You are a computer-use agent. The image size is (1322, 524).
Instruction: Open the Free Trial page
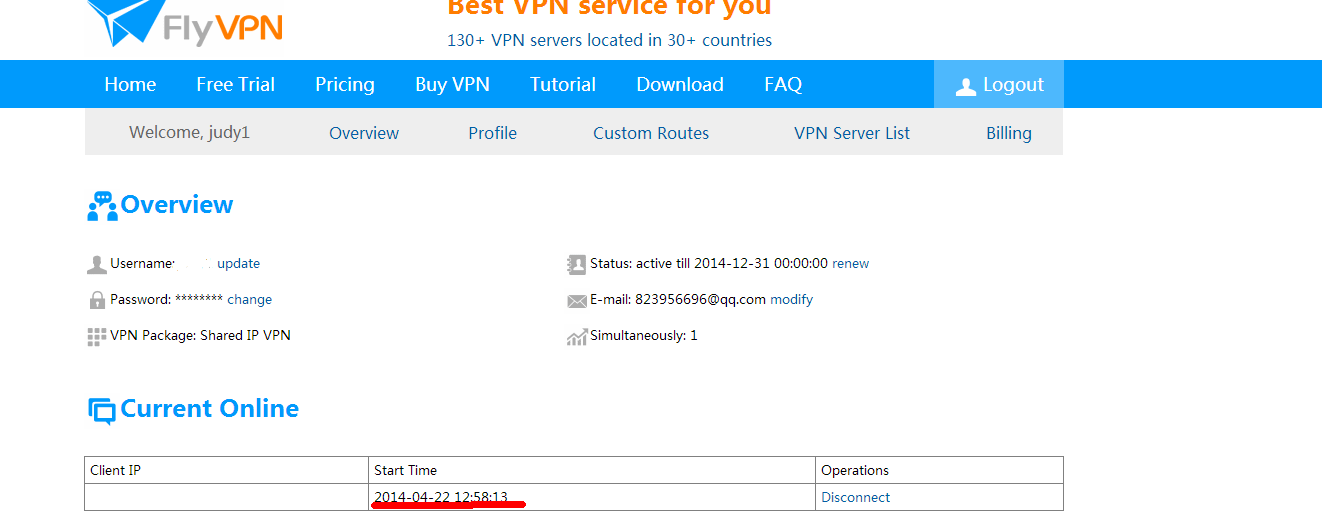tap(235, 84)
